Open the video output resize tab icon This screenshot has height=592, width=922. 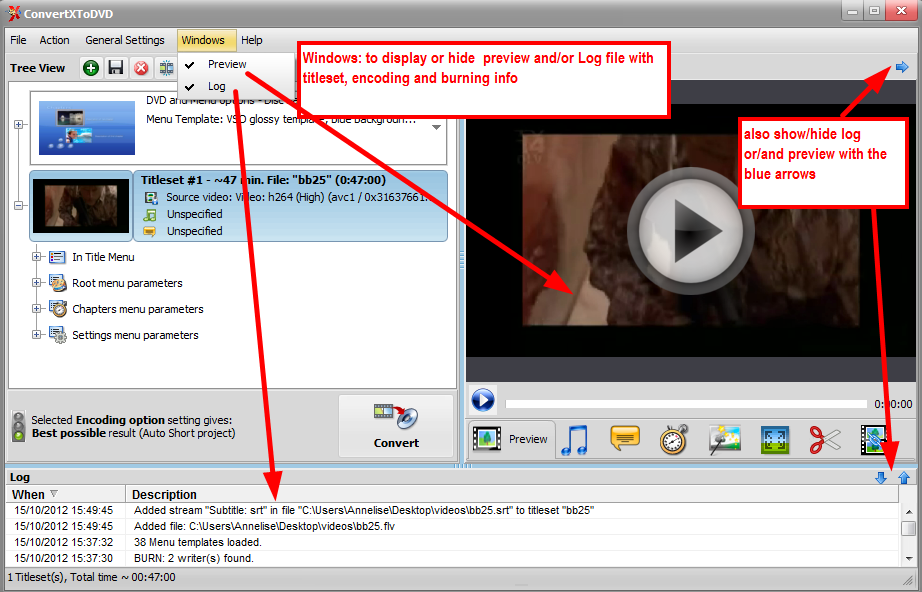pos(775,440)
